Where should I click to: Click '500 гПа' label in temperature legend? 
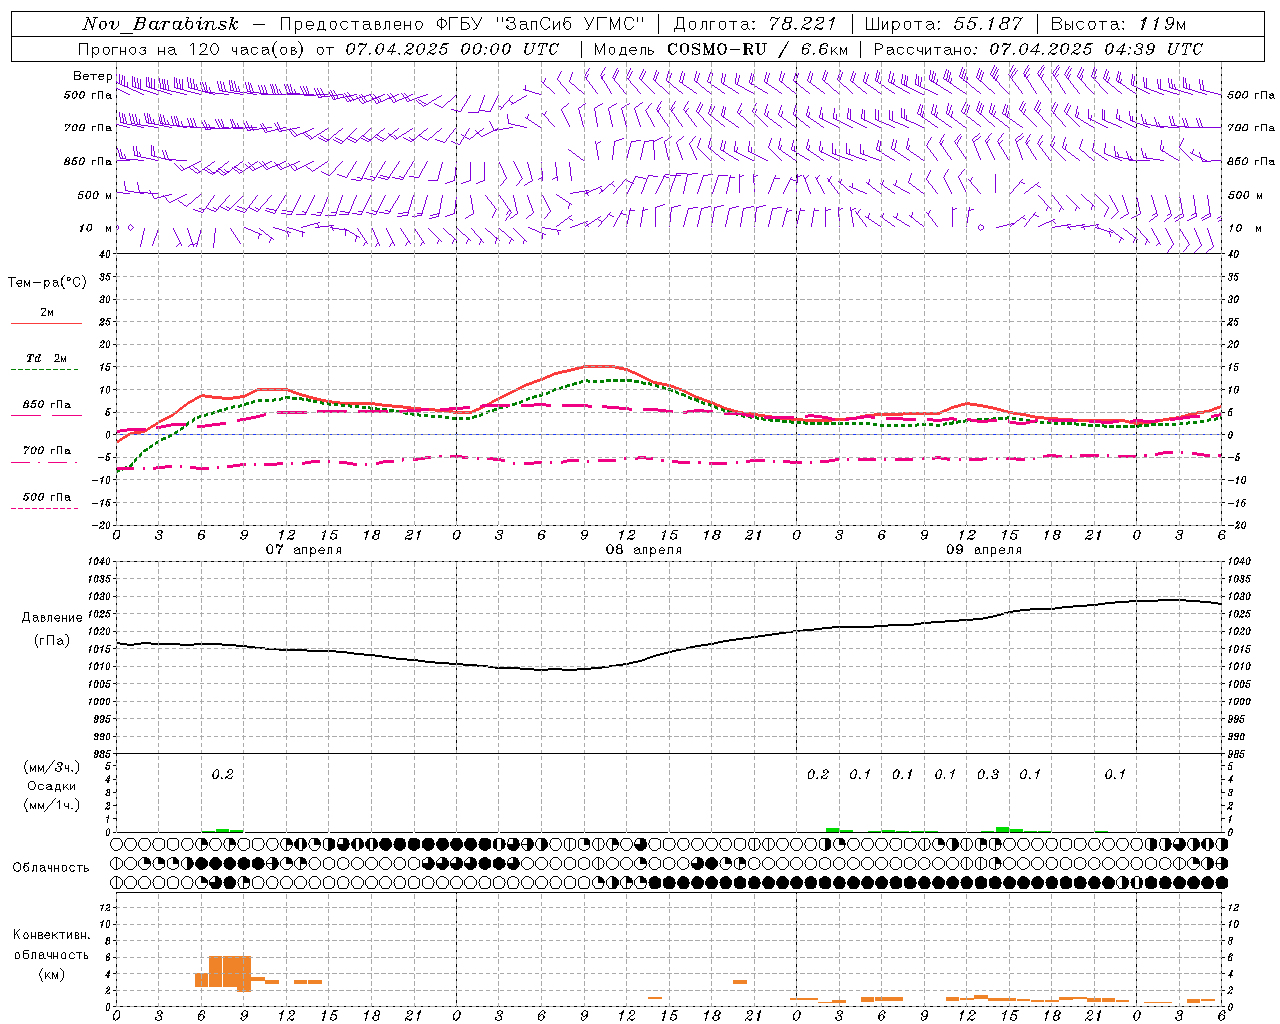tap(47, 497)
